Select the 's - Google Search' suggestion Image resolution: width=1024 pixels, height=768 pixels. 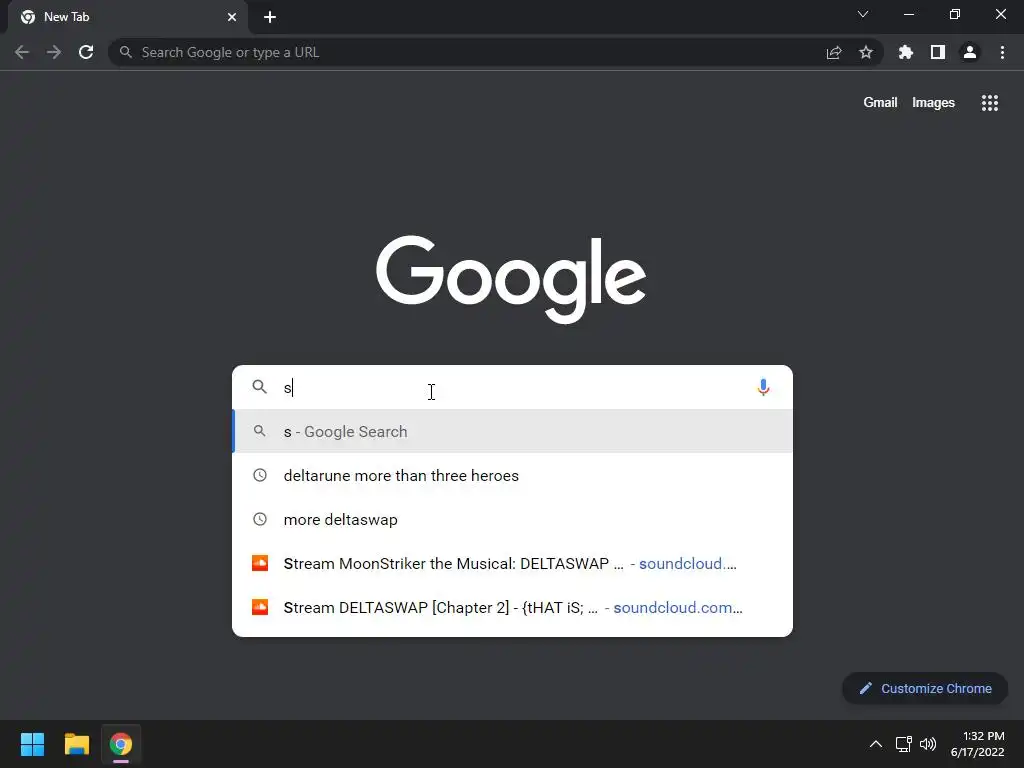513,432
